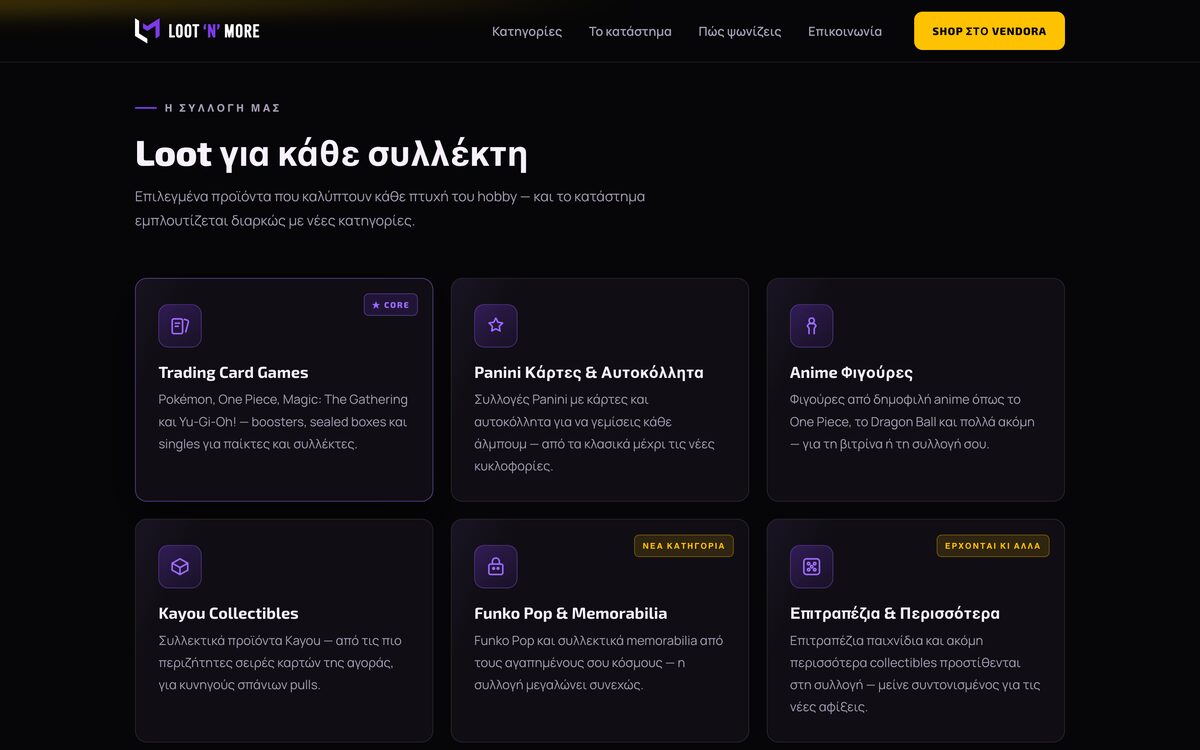The width and height of the screenshot is (1200, 750).
Task: Select the Funko Pop & Memorabilia title
Action: click(x=571, y=614)
